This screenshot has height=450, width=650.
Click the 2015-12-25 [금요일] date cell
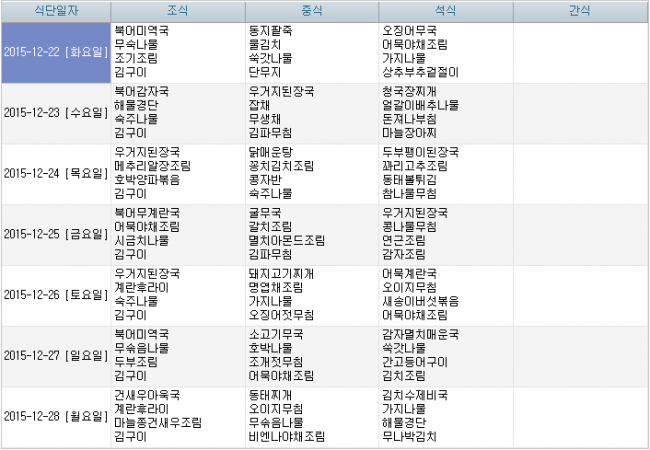click(55, 234)
